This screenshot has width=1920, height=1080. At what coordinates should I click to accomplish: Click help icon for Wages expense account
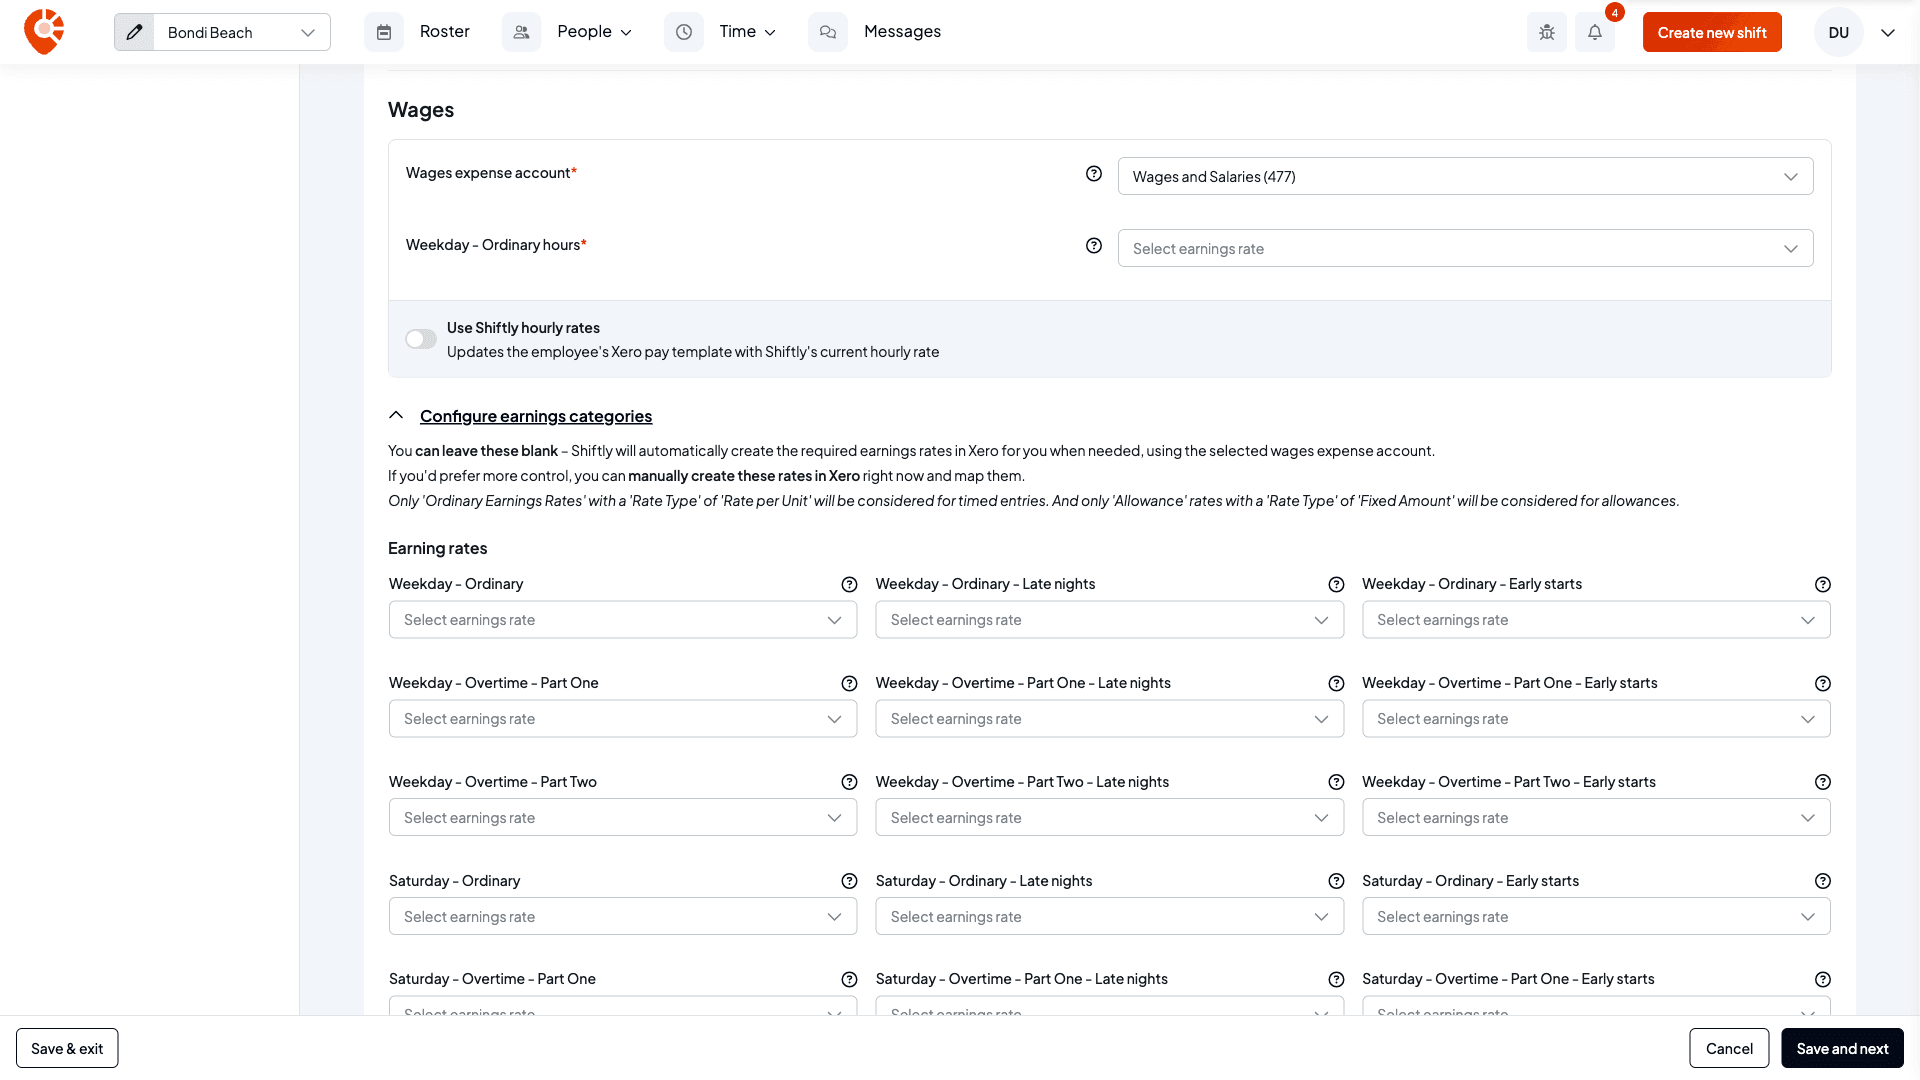click(1094, 174)
